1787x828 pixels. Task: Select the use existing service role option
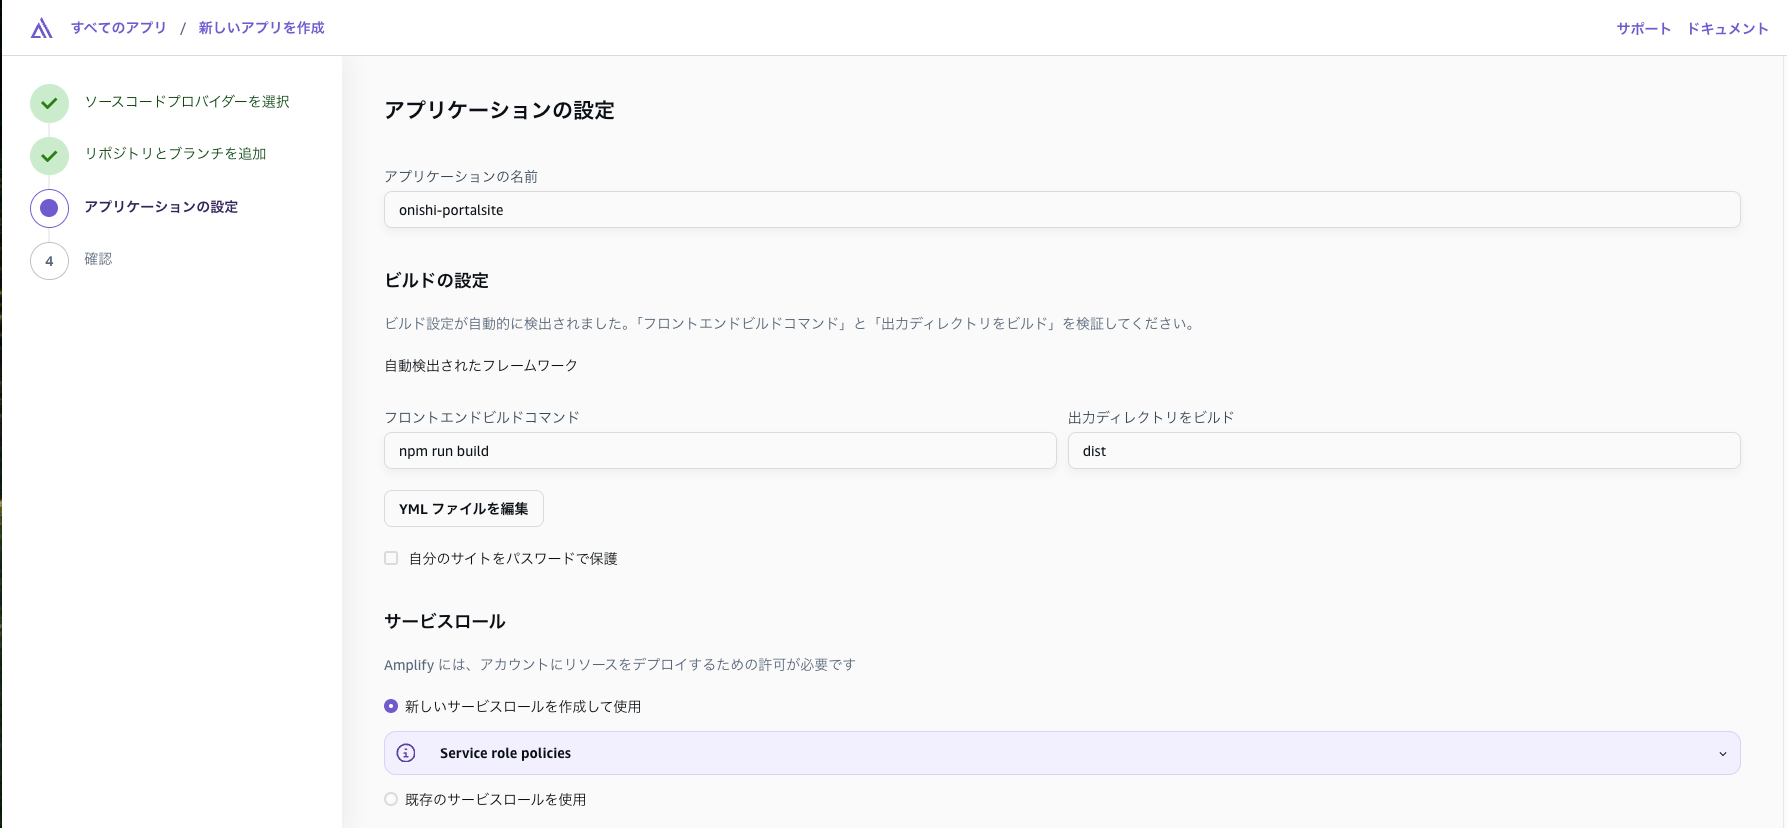391,799
